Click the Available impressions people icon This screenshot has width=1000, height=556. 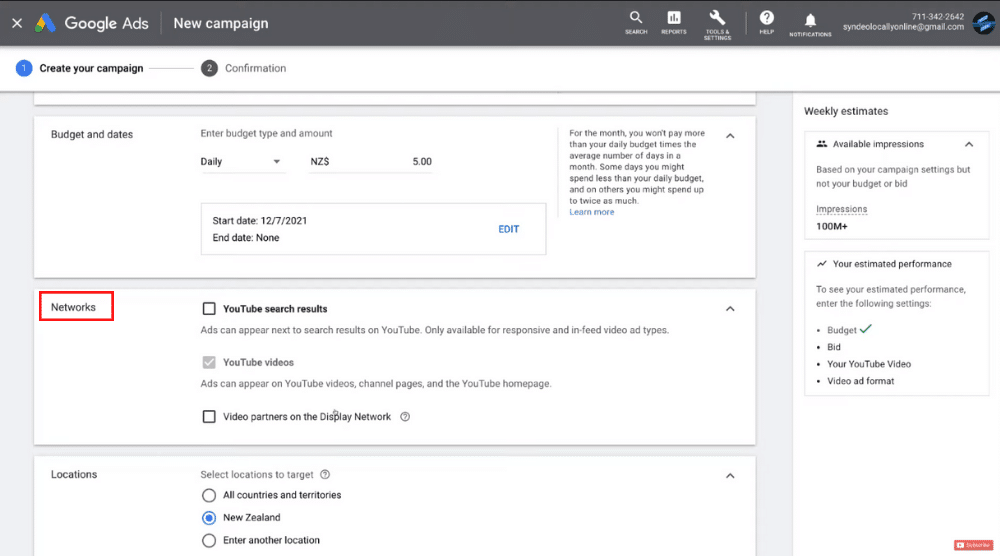click(822, 144)
